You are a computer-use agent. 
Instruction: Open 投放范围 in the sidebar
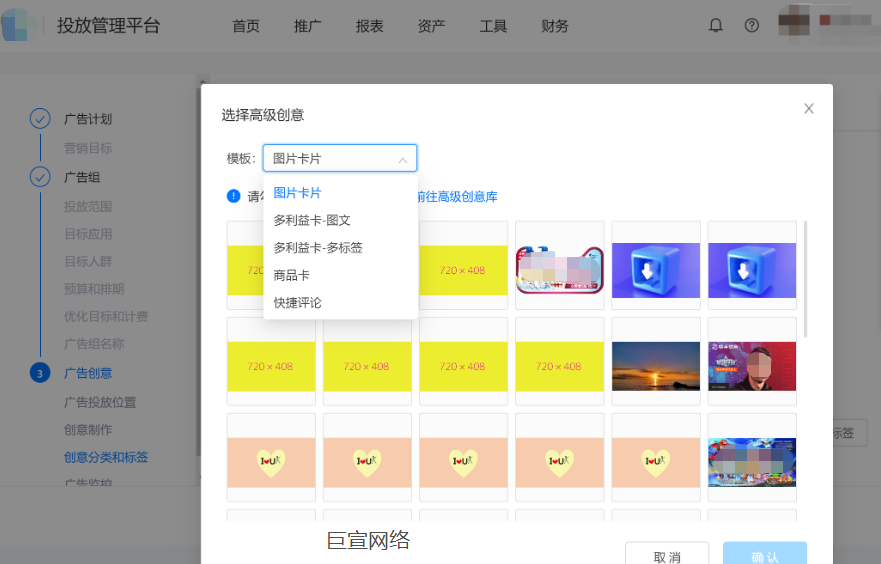pyautogui.click(x=88, y=207)
